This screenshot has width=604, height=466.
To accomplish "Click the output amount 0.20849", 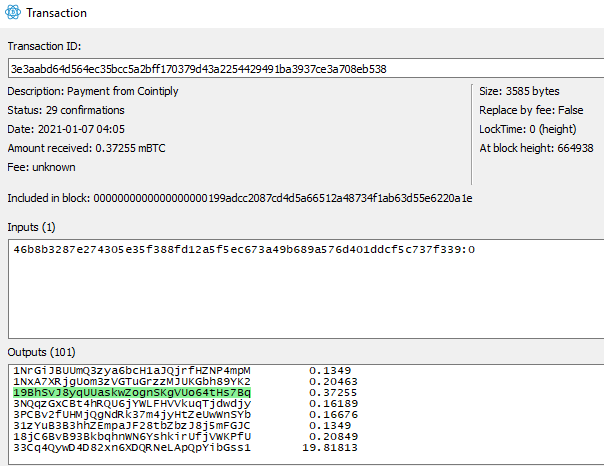I will [333, 436].
